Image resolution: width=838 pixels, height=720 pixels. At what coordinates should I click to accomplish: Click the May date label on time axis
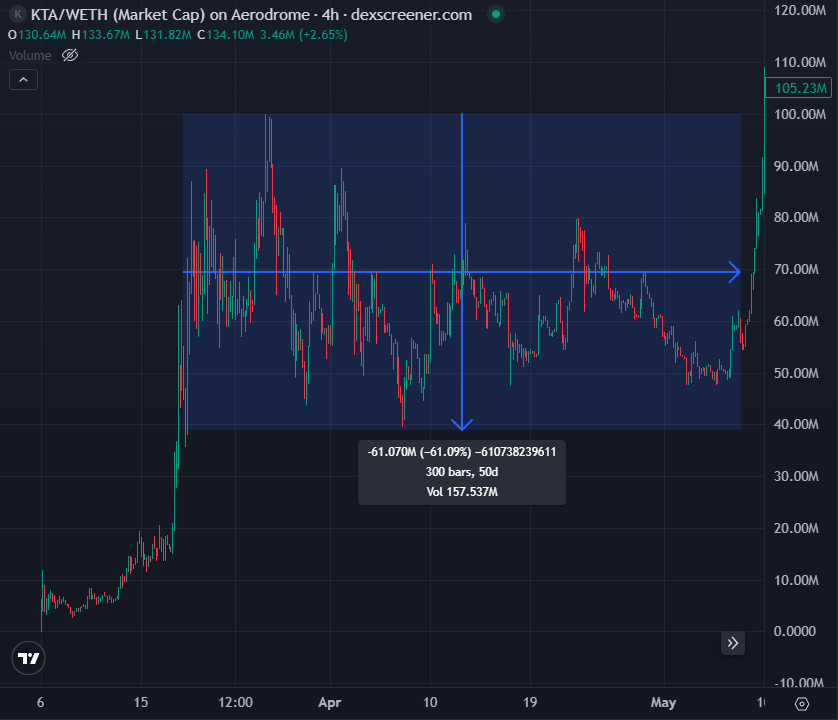click(x=663, y=702)
